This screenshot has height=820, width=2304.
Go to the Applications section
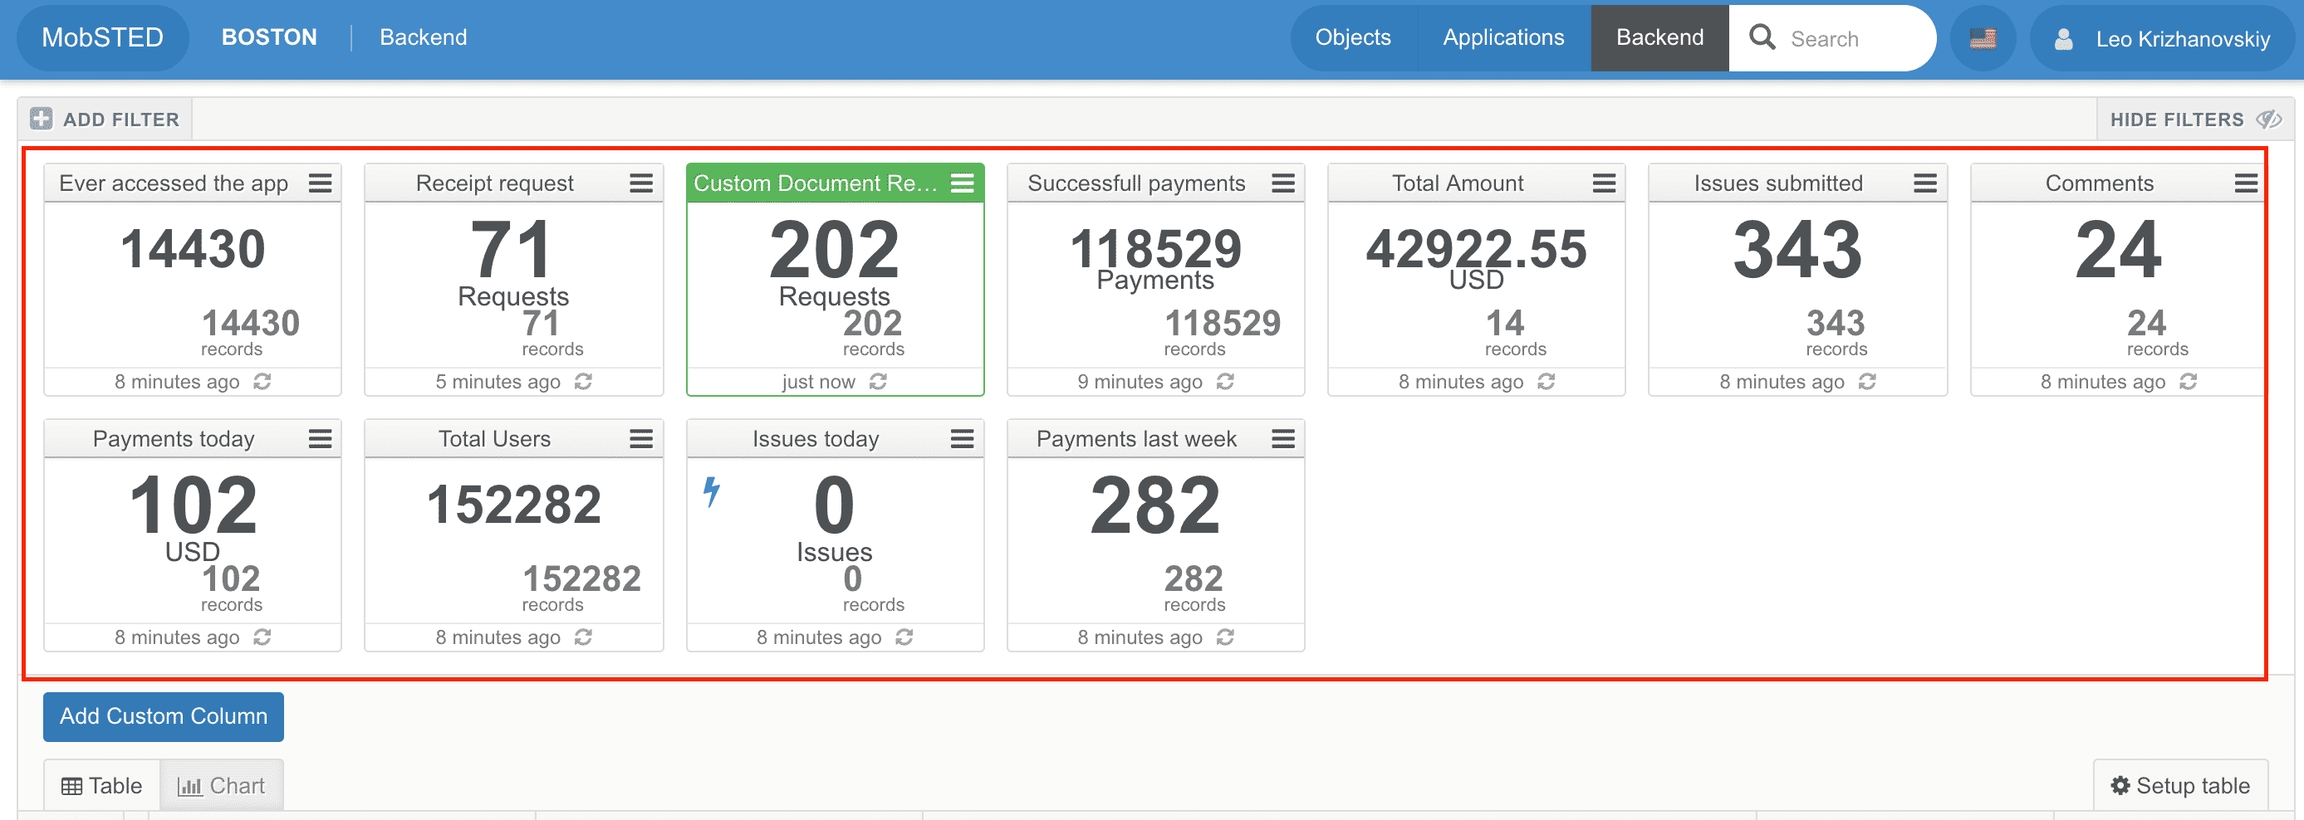click(1503, 38)
